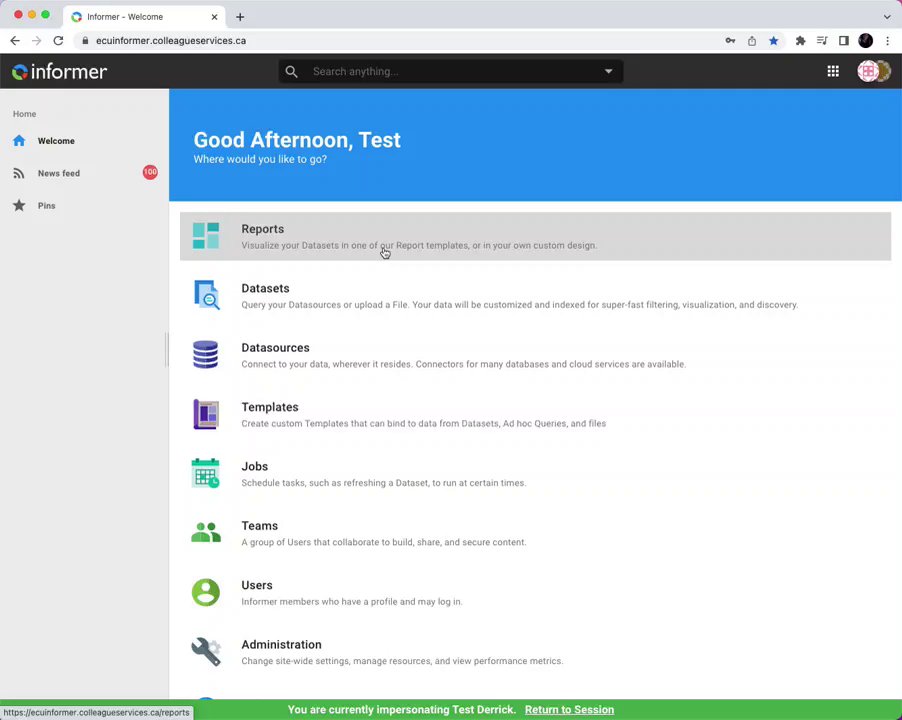
Task: Open the Templates section
Action: [535, 414]
